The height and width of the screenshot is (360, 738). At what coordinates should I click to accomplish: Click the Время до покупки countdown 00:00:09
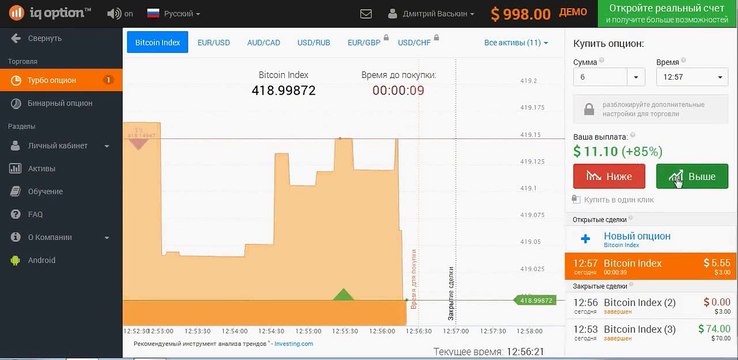click(x=398, y=90)
